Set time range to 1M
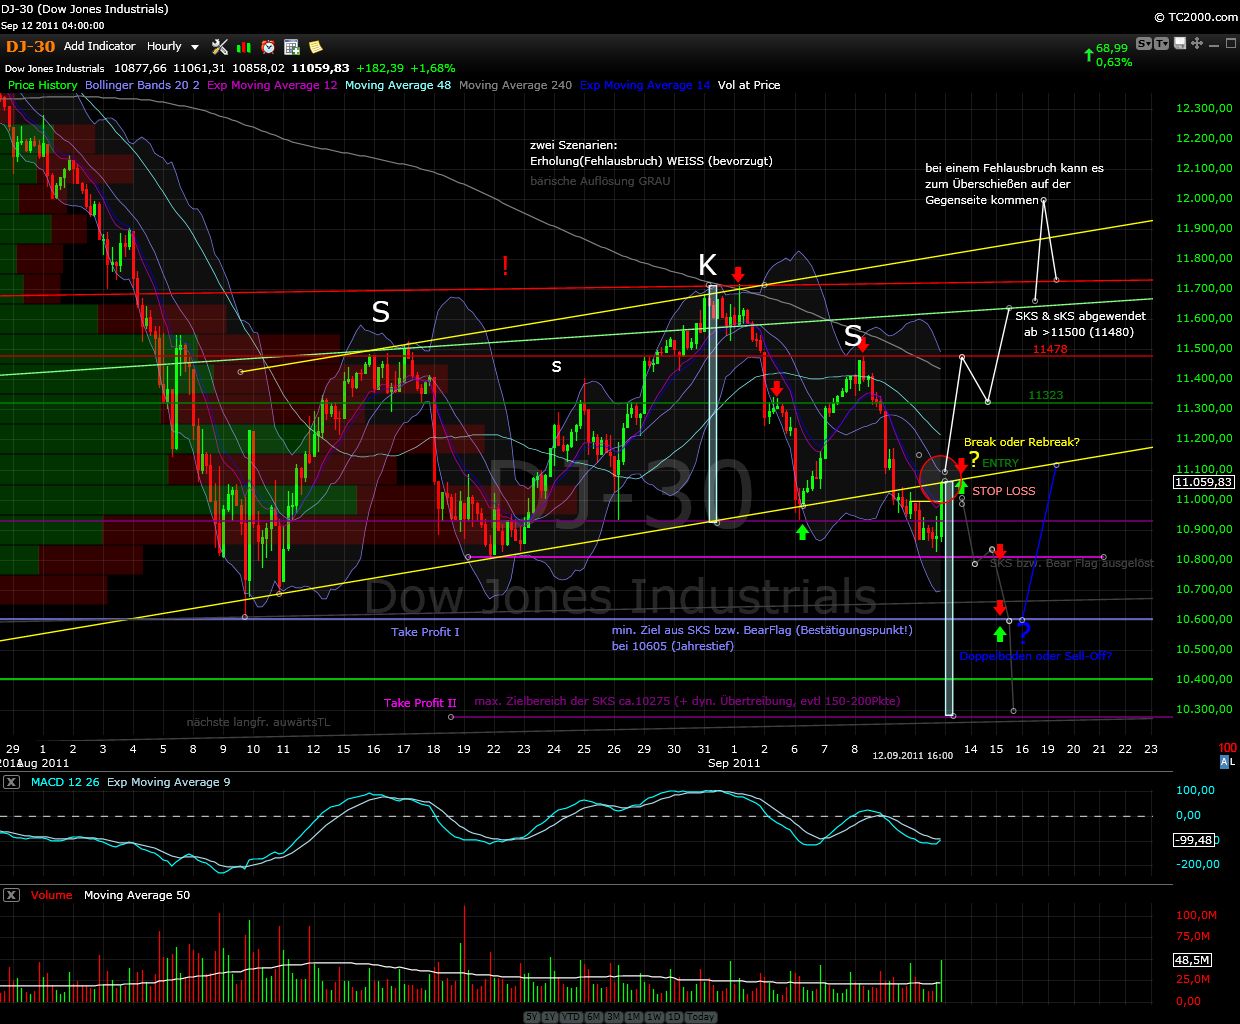 tap(633, 1017)
